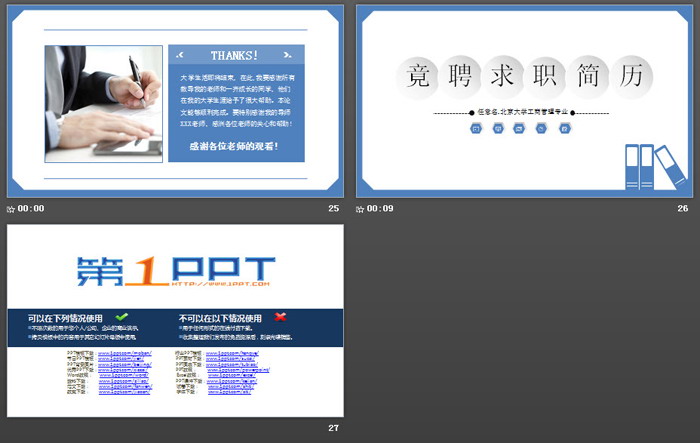Click the middle hexagon icon on slide 26
The height and width of the screenshot is (443, 700).
coord(519,129)
